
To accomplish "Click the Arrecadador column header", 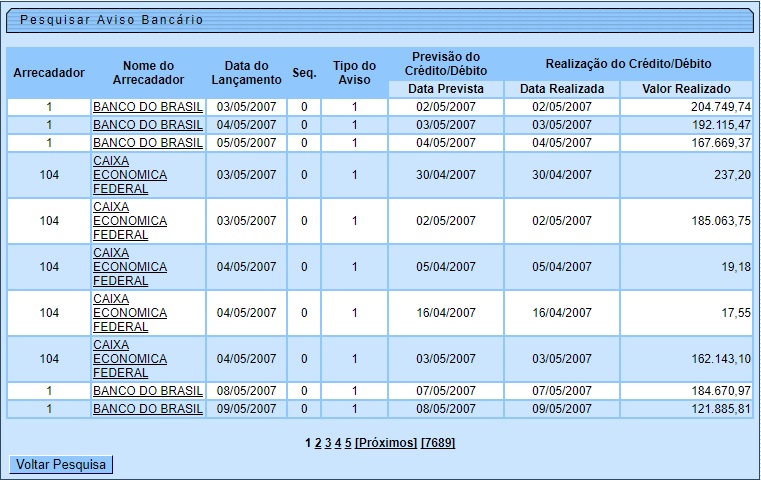I will coord(49,73).
